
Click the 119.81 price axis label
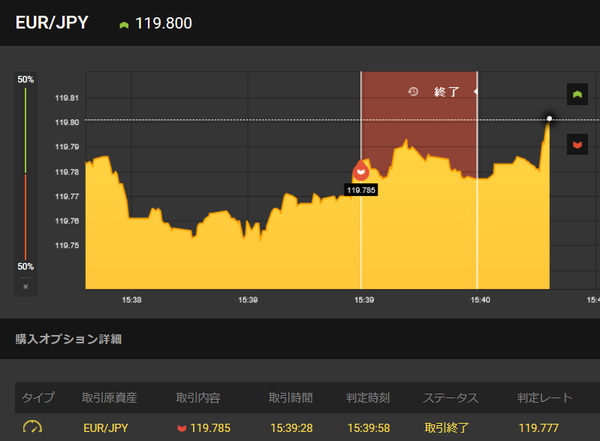pyautogui.click(x=67, y=98)
